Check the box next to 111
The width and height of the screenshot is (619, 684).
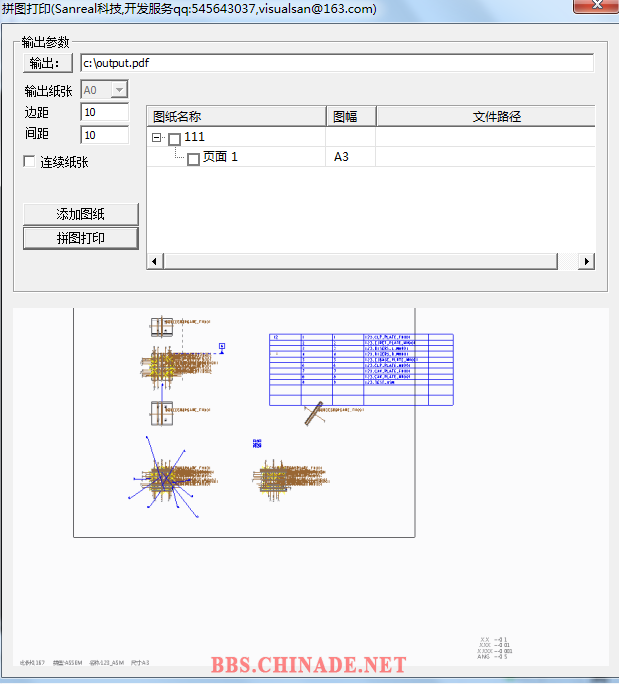(x=174, y=139)
